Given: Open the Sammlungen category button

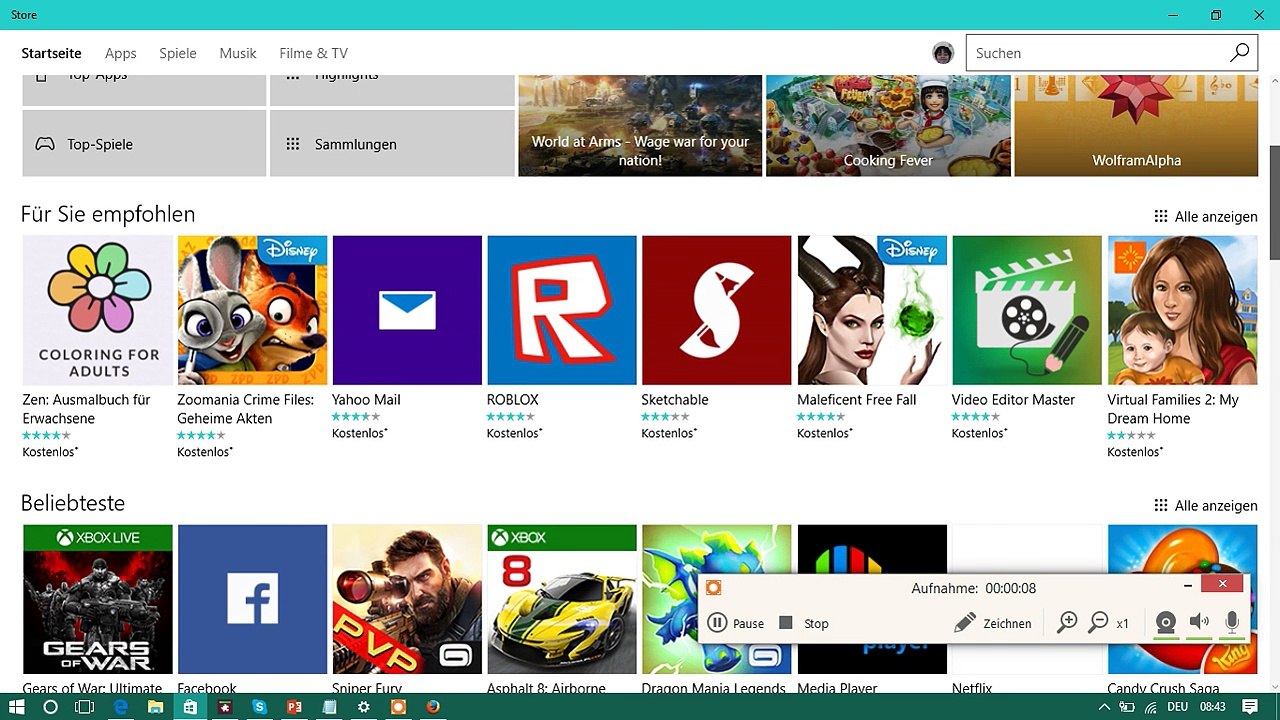Looking at the screenshot, I should click(392, 143).
